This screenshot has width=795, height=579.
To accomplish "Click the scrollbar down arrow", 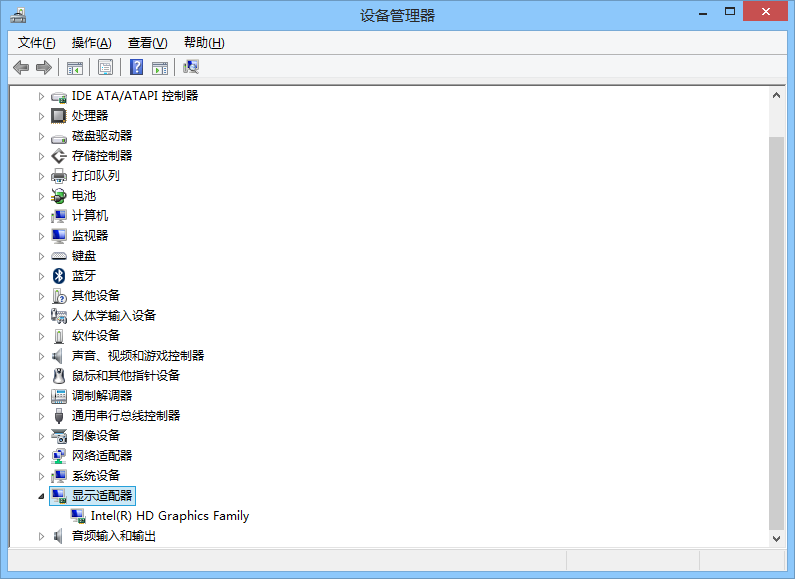I will point(776,538).
